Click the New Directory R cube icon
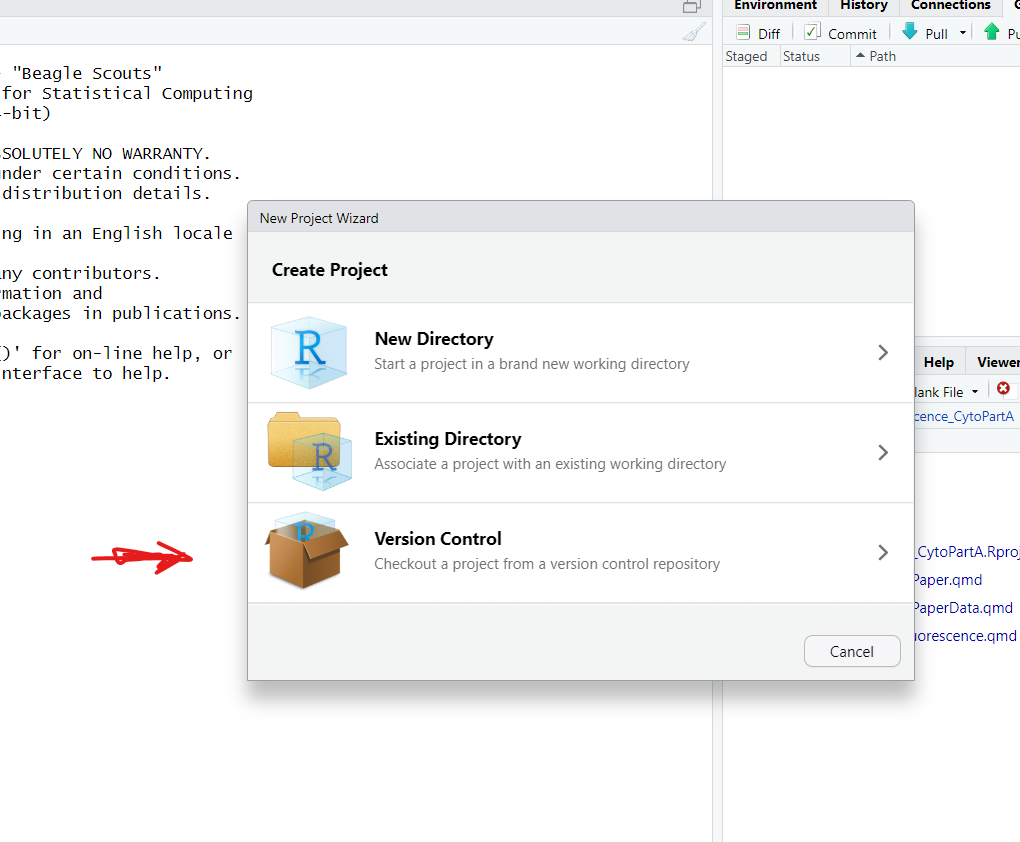The width and height of the screenshot is (1020, 842). [x=310, y=352]
